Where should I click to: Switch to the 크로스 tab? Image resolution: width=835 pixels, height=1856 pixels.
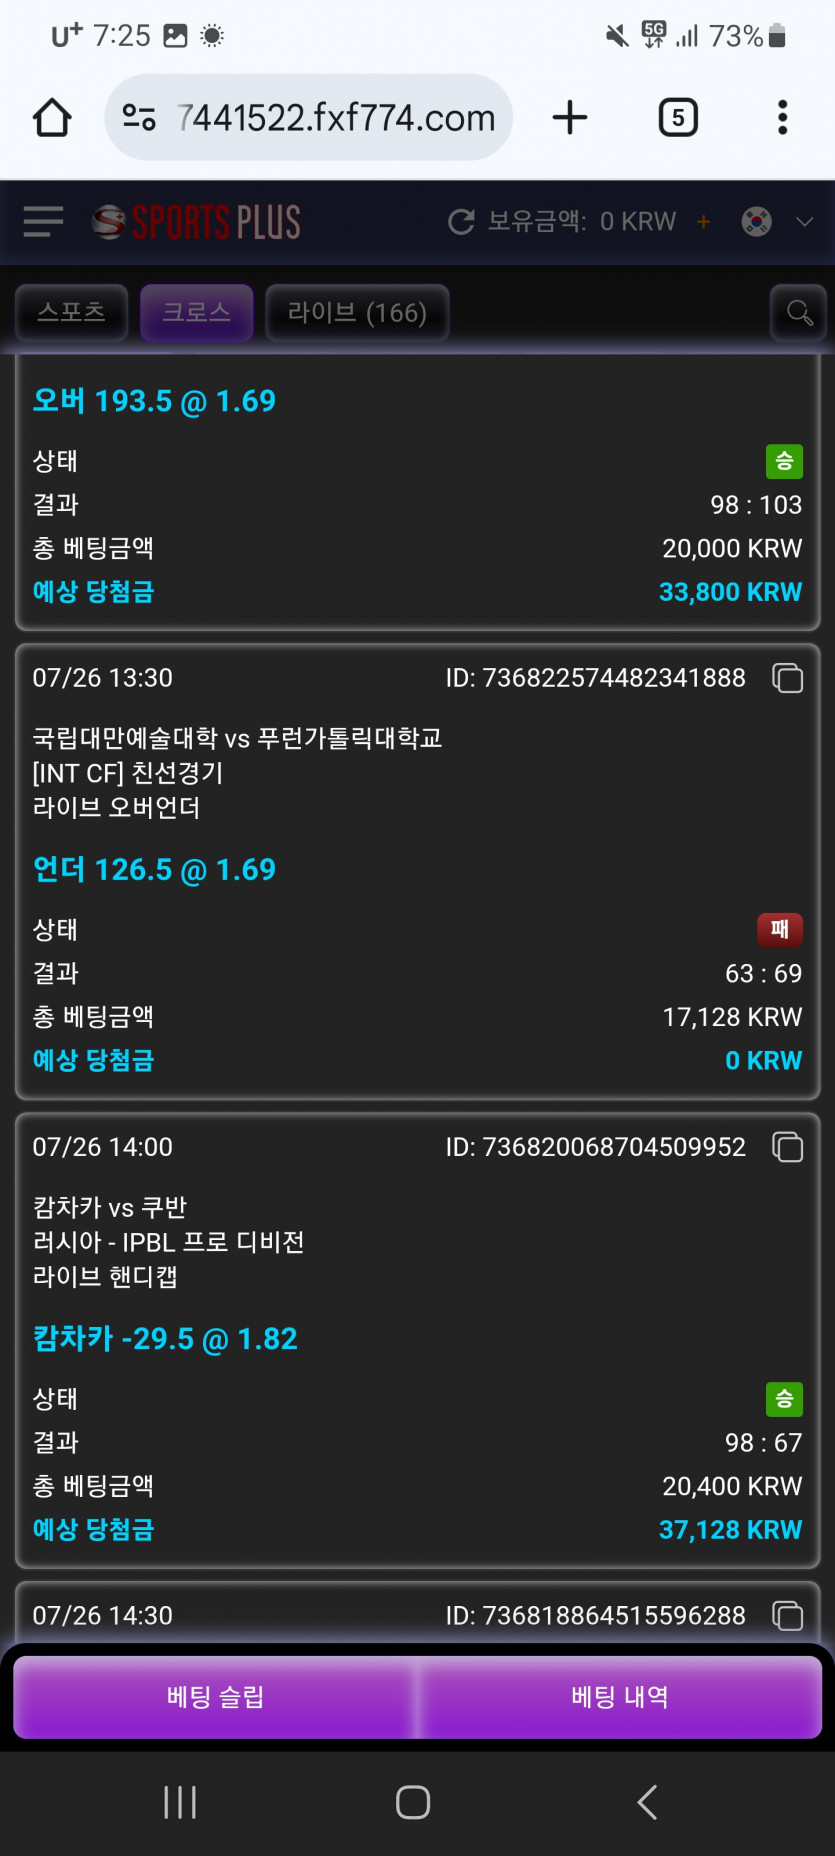click(x=197, y=313)
